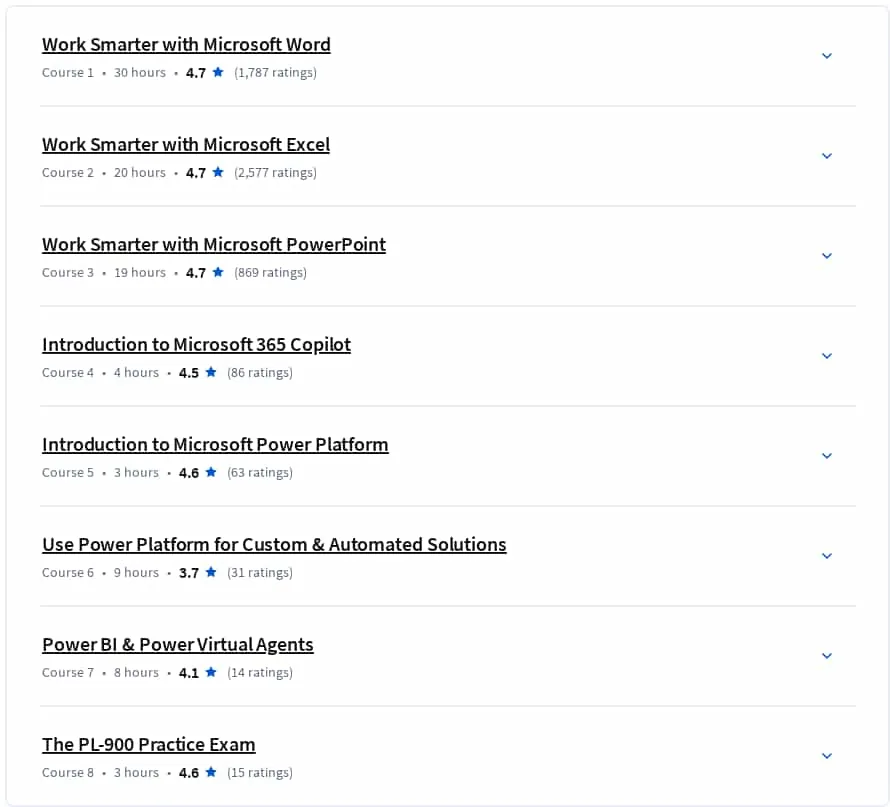Screen dimensions: 890x807
Task: Expand the Work Smarter with Microsoft Word course
Action: tap(826, 56)
